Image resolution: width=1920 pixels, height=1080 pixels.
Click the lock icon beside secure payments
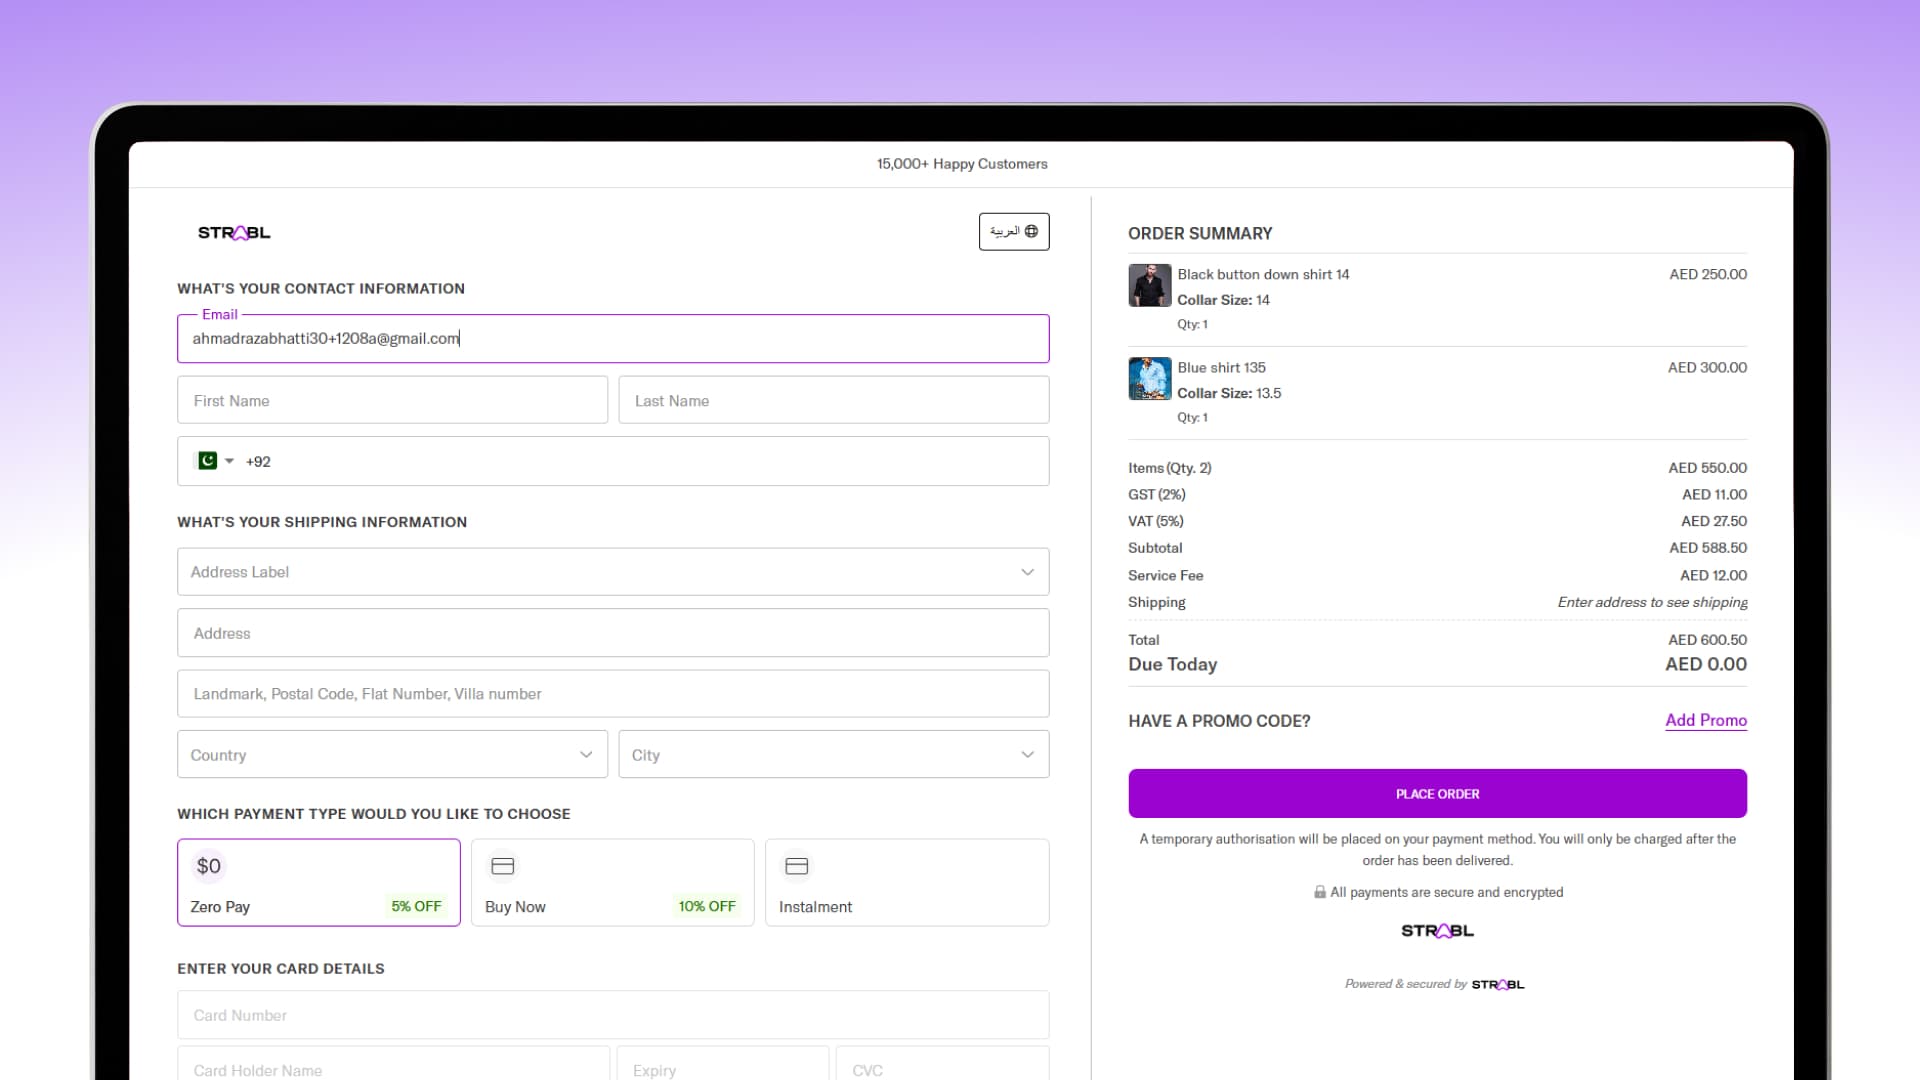[x=1320, y=892]
